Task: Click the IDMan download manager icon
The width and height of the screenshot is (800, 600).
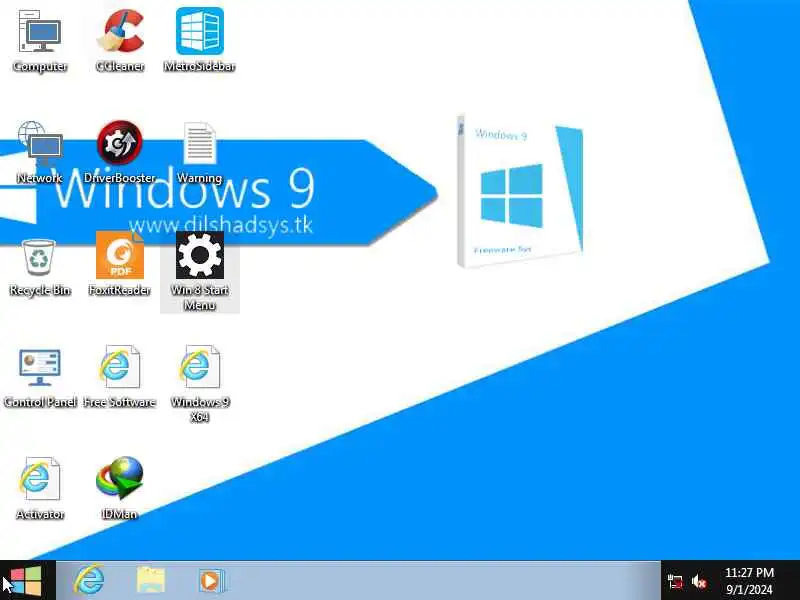Action: tap(120, 478)
